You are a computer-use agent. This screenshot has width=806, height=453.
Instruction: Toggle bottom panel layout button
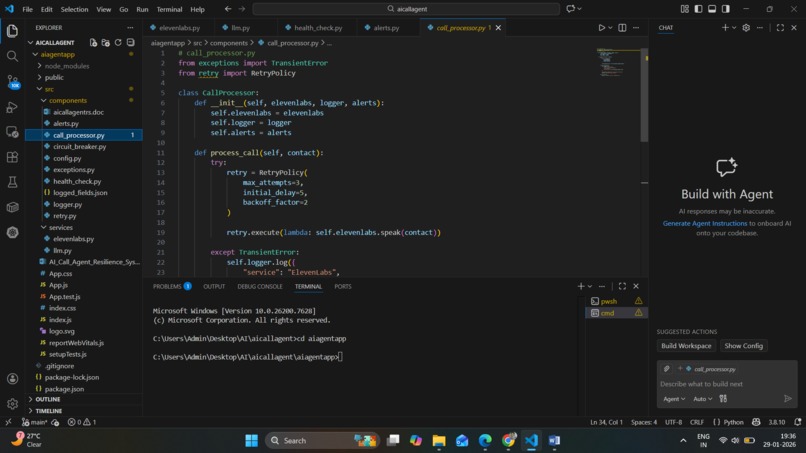point(712,9)
